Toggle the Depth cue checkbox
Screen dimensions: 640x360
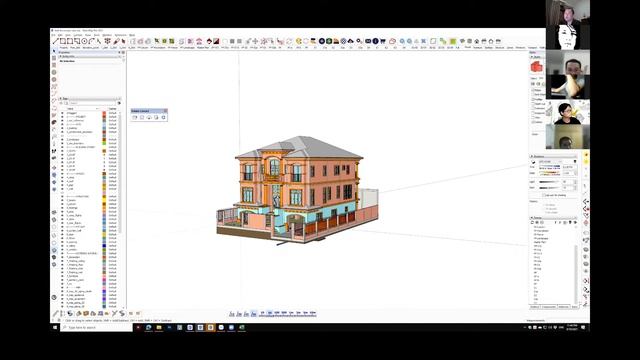click(533, 104)
